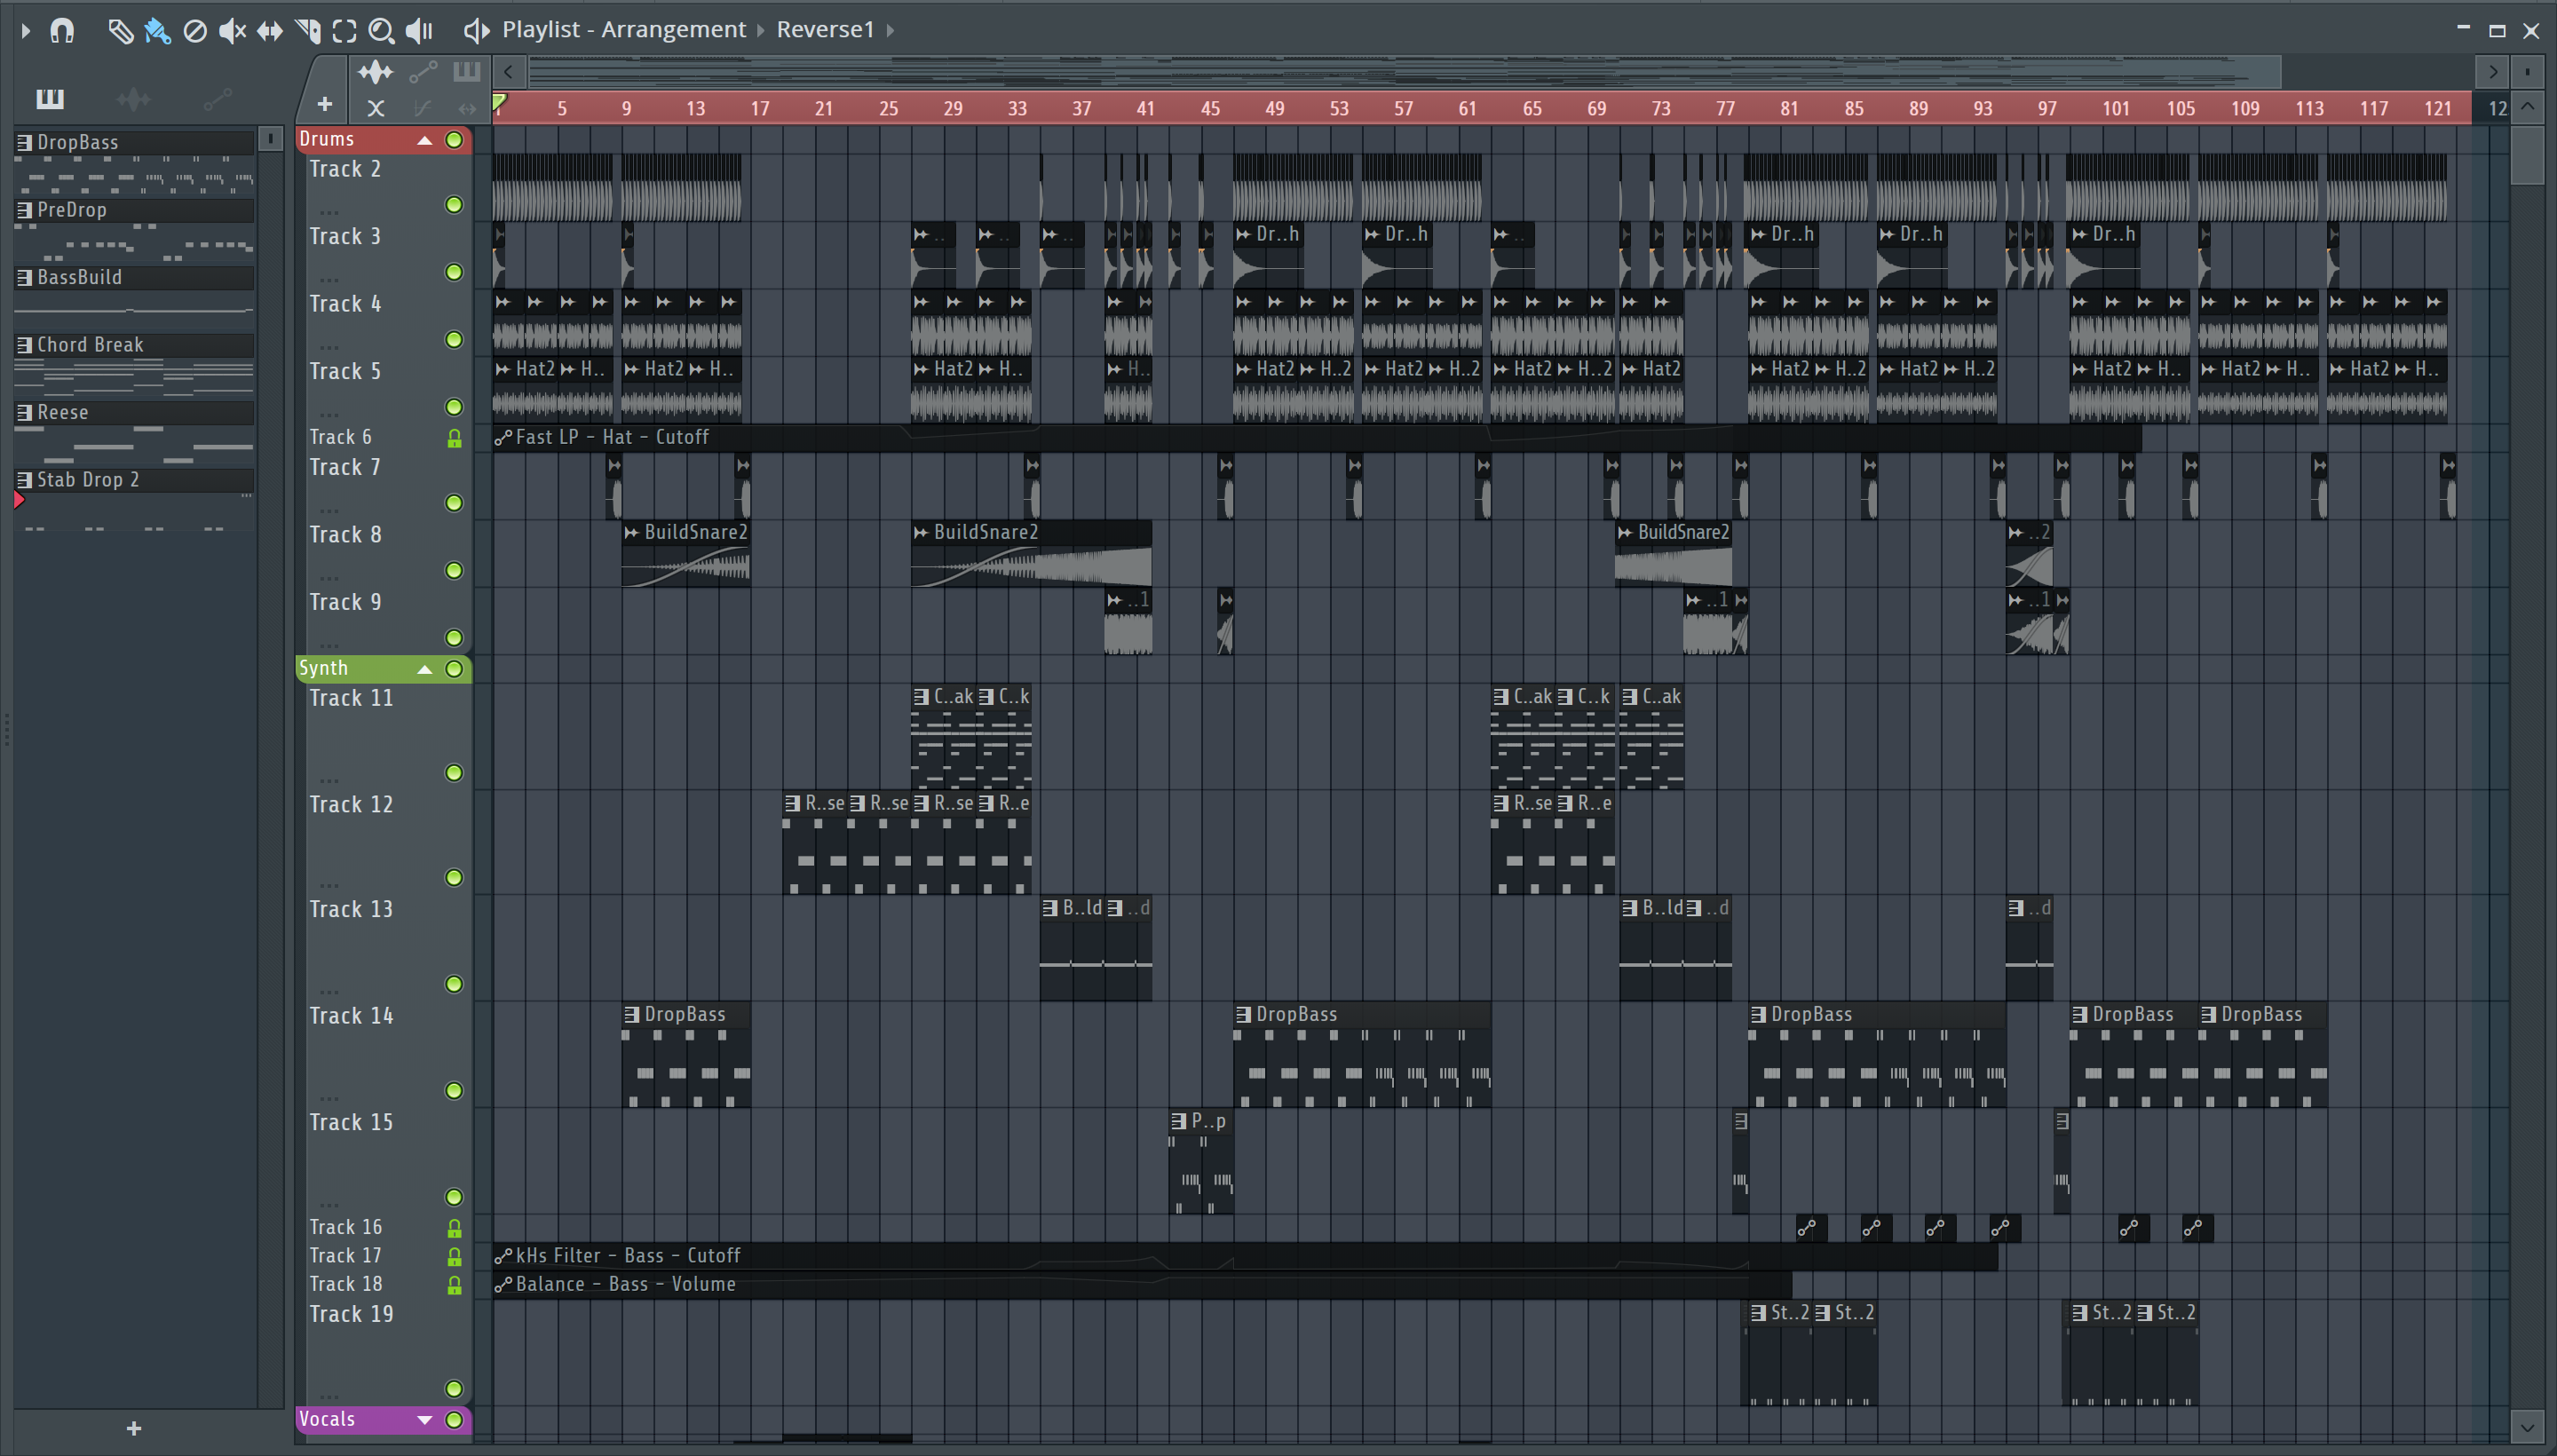Open the Playlist options menu arrow
This screenshot has height=1456, width=2557.
pyautogui.click(x=25, y=31)
